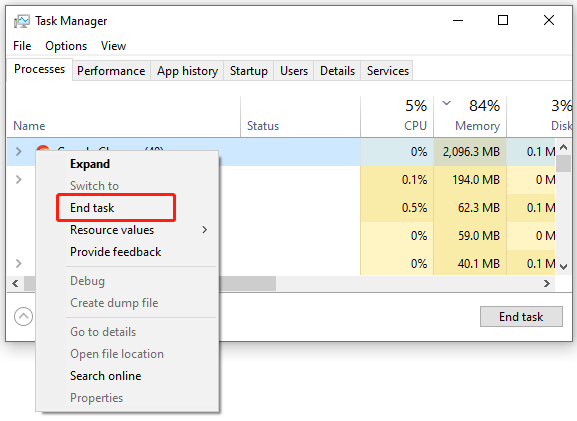This screenshot has width=577, height=421.
Task: Sort by the Name column header
Action: click(124, 117)
